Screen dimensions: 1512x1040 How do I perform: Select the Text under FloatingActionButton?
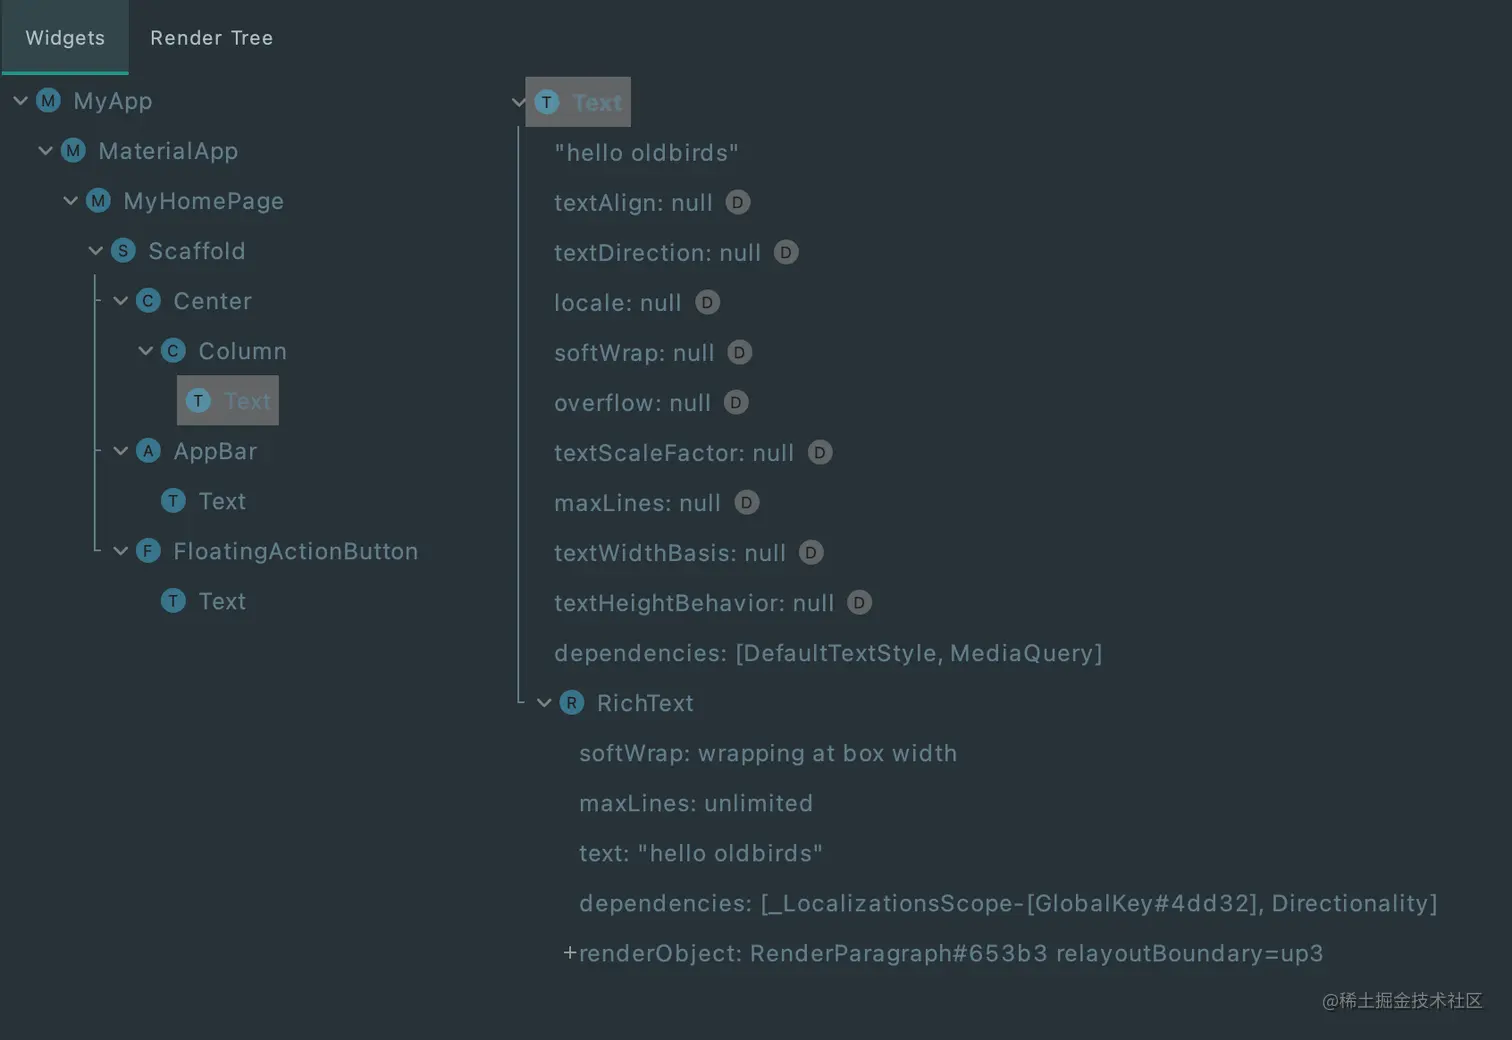pos(221,601)
